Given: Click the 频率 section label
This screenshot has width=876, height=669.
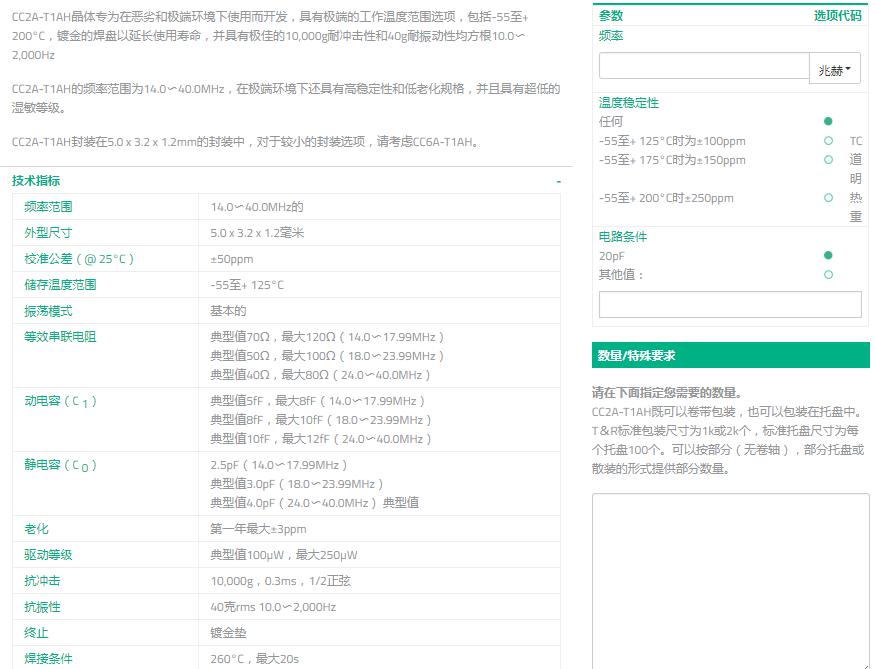Looking at the screenshot, I should (x=611, y=36).
